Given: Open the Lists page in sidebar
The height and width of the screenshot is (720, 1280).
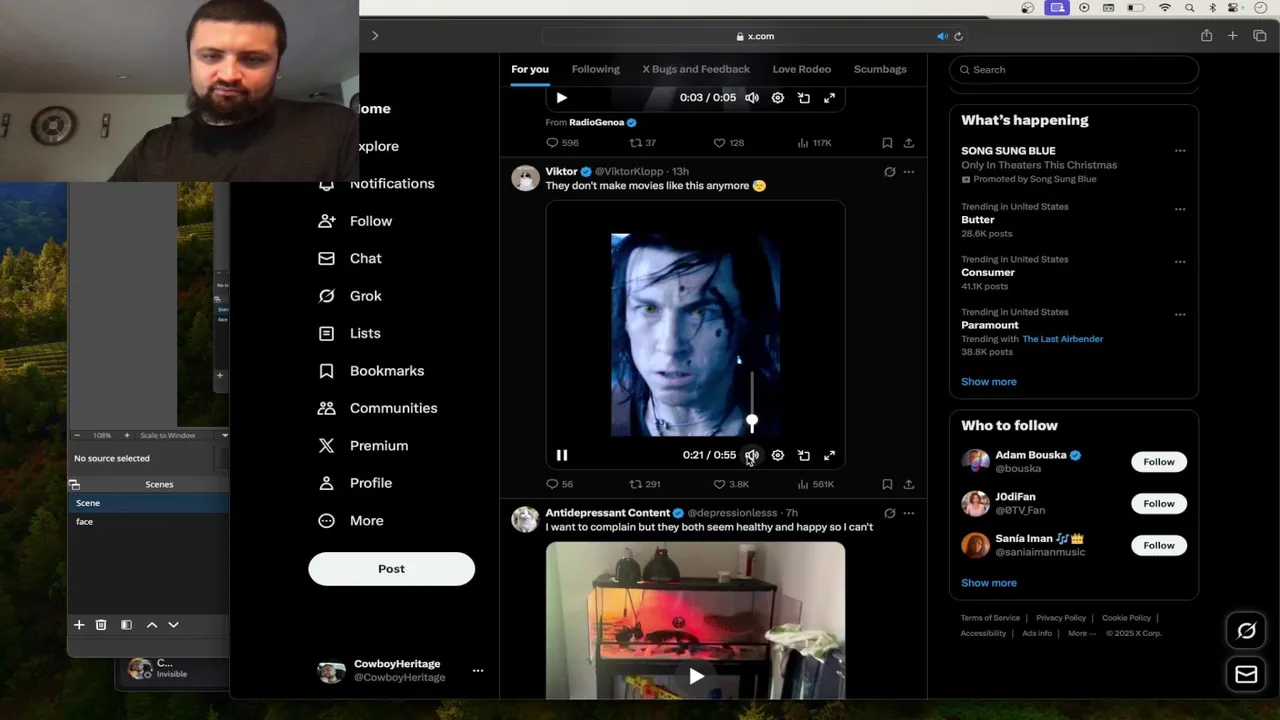Looking at the screenshot, I should pyautogui.click(x=349, y=333).
